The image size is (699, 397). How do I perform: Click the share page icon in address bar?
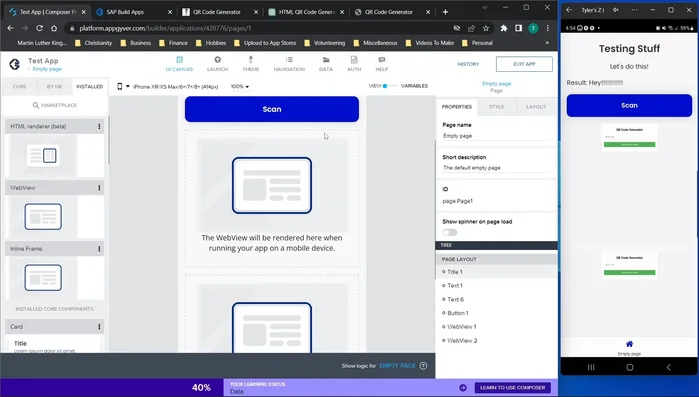click(x=471, y=28)
